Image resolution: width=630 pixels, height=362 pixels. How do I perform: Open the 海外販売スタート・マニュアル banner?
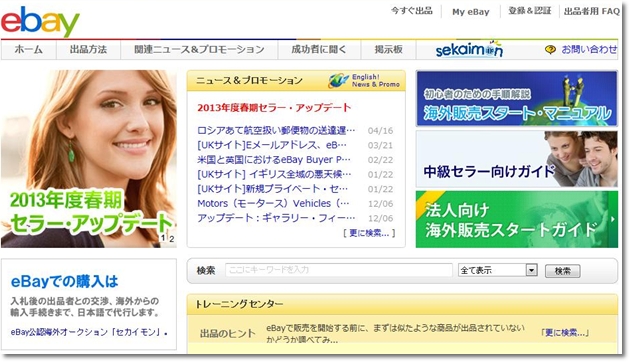pos(517,98)
